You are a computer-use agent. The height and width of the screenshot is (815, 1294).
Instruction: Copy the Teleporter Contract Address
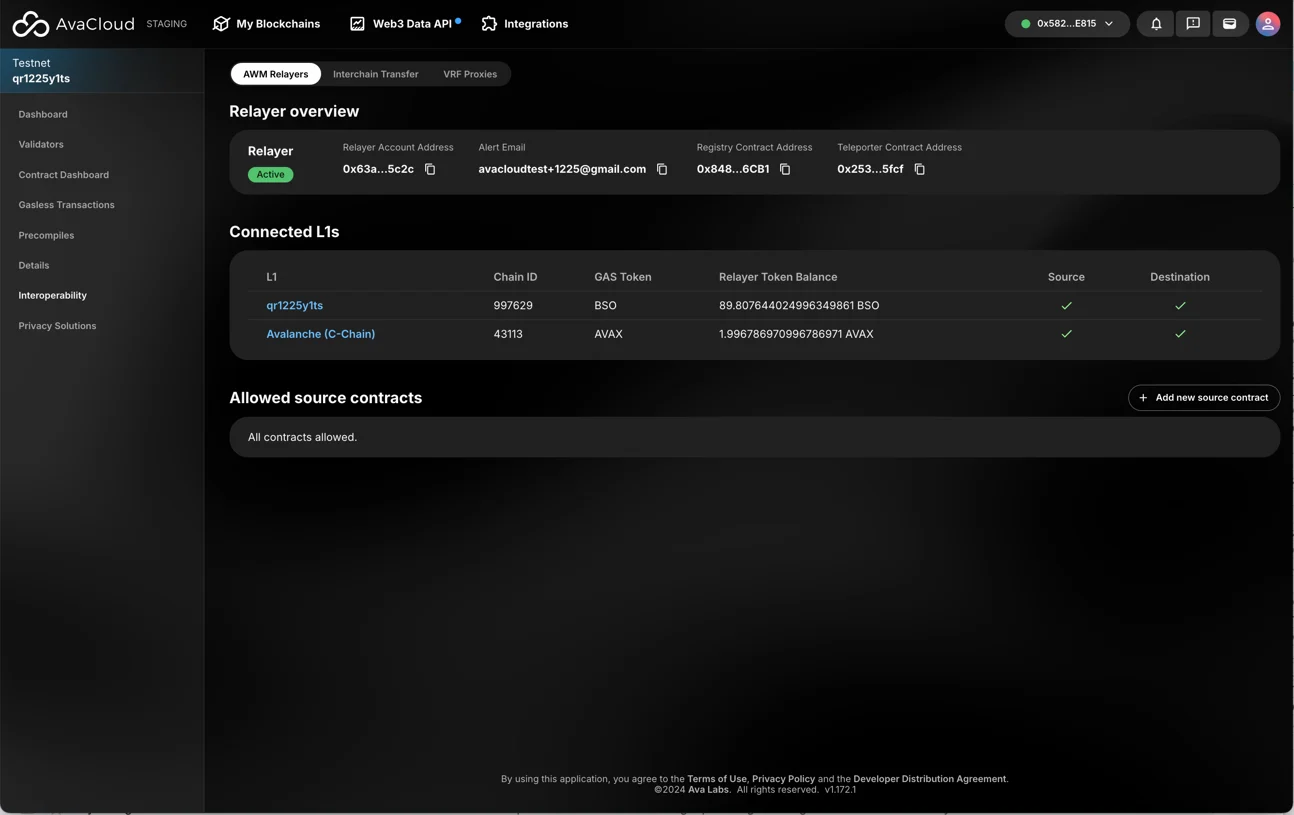pyautogui.click(x=920, y=169)
